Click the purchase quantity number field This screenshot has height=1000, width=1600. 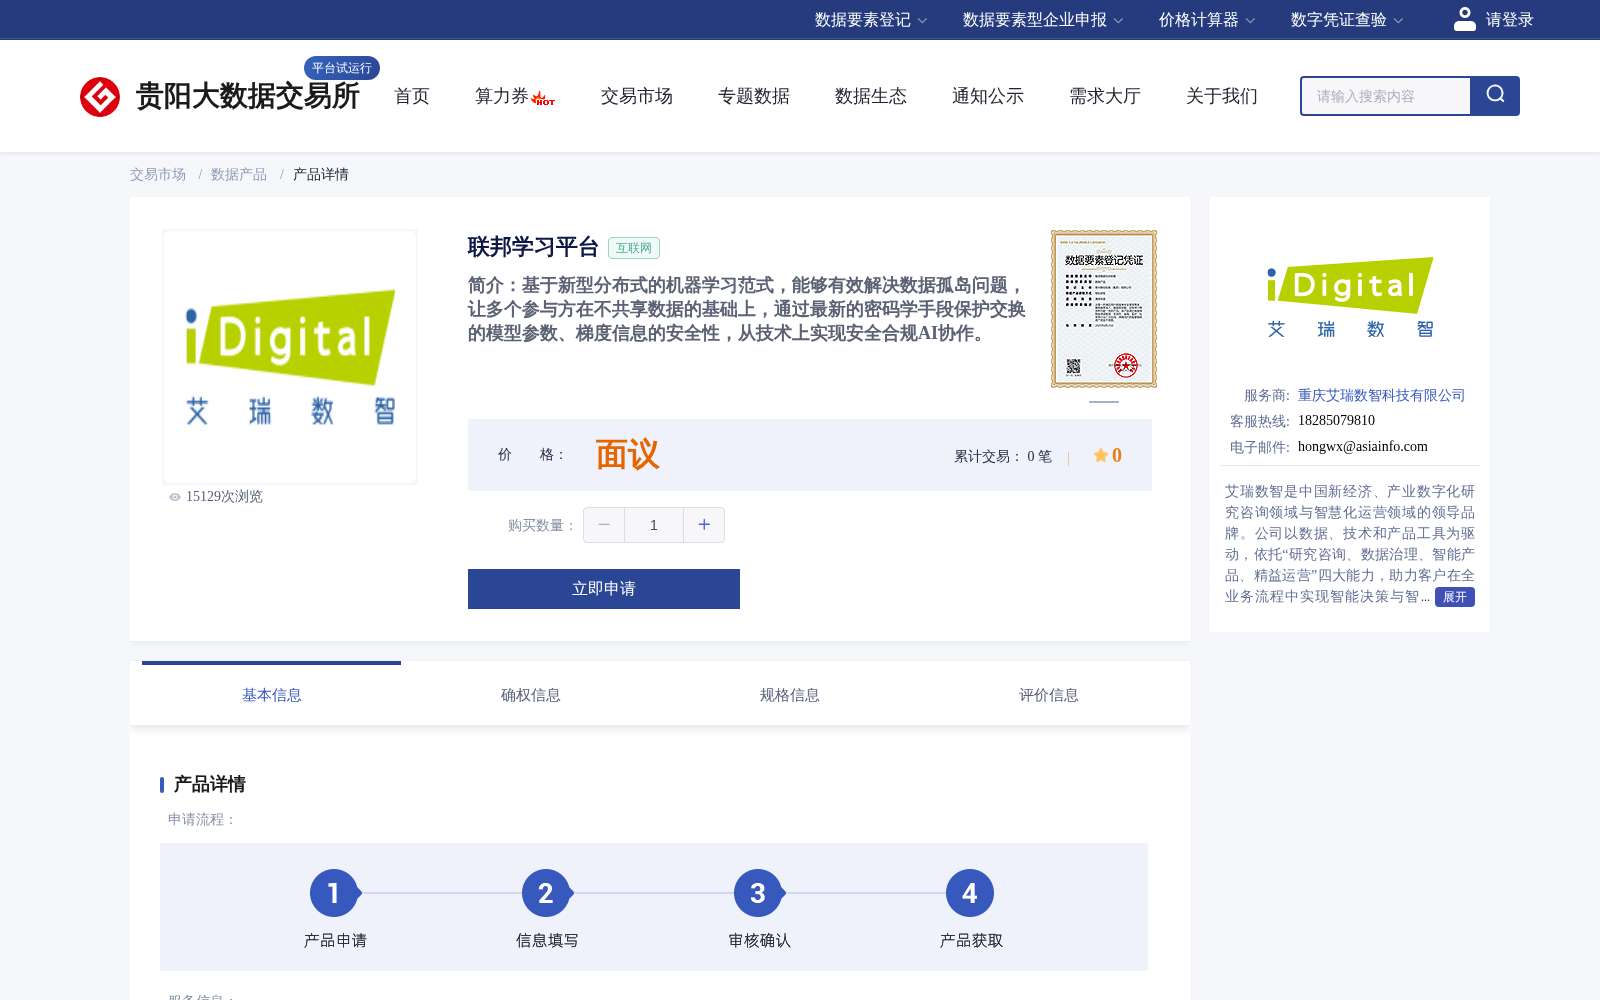[x=654, y=525]
